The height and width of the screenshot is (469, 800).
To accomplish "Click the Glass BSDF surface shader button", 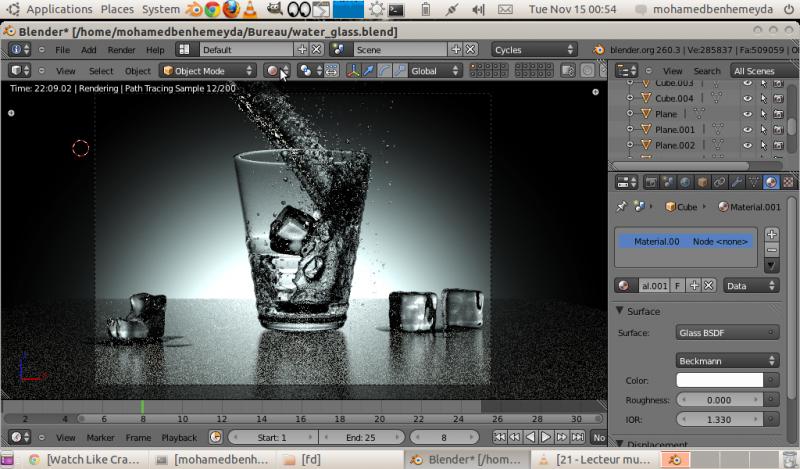I will [727, 333].
